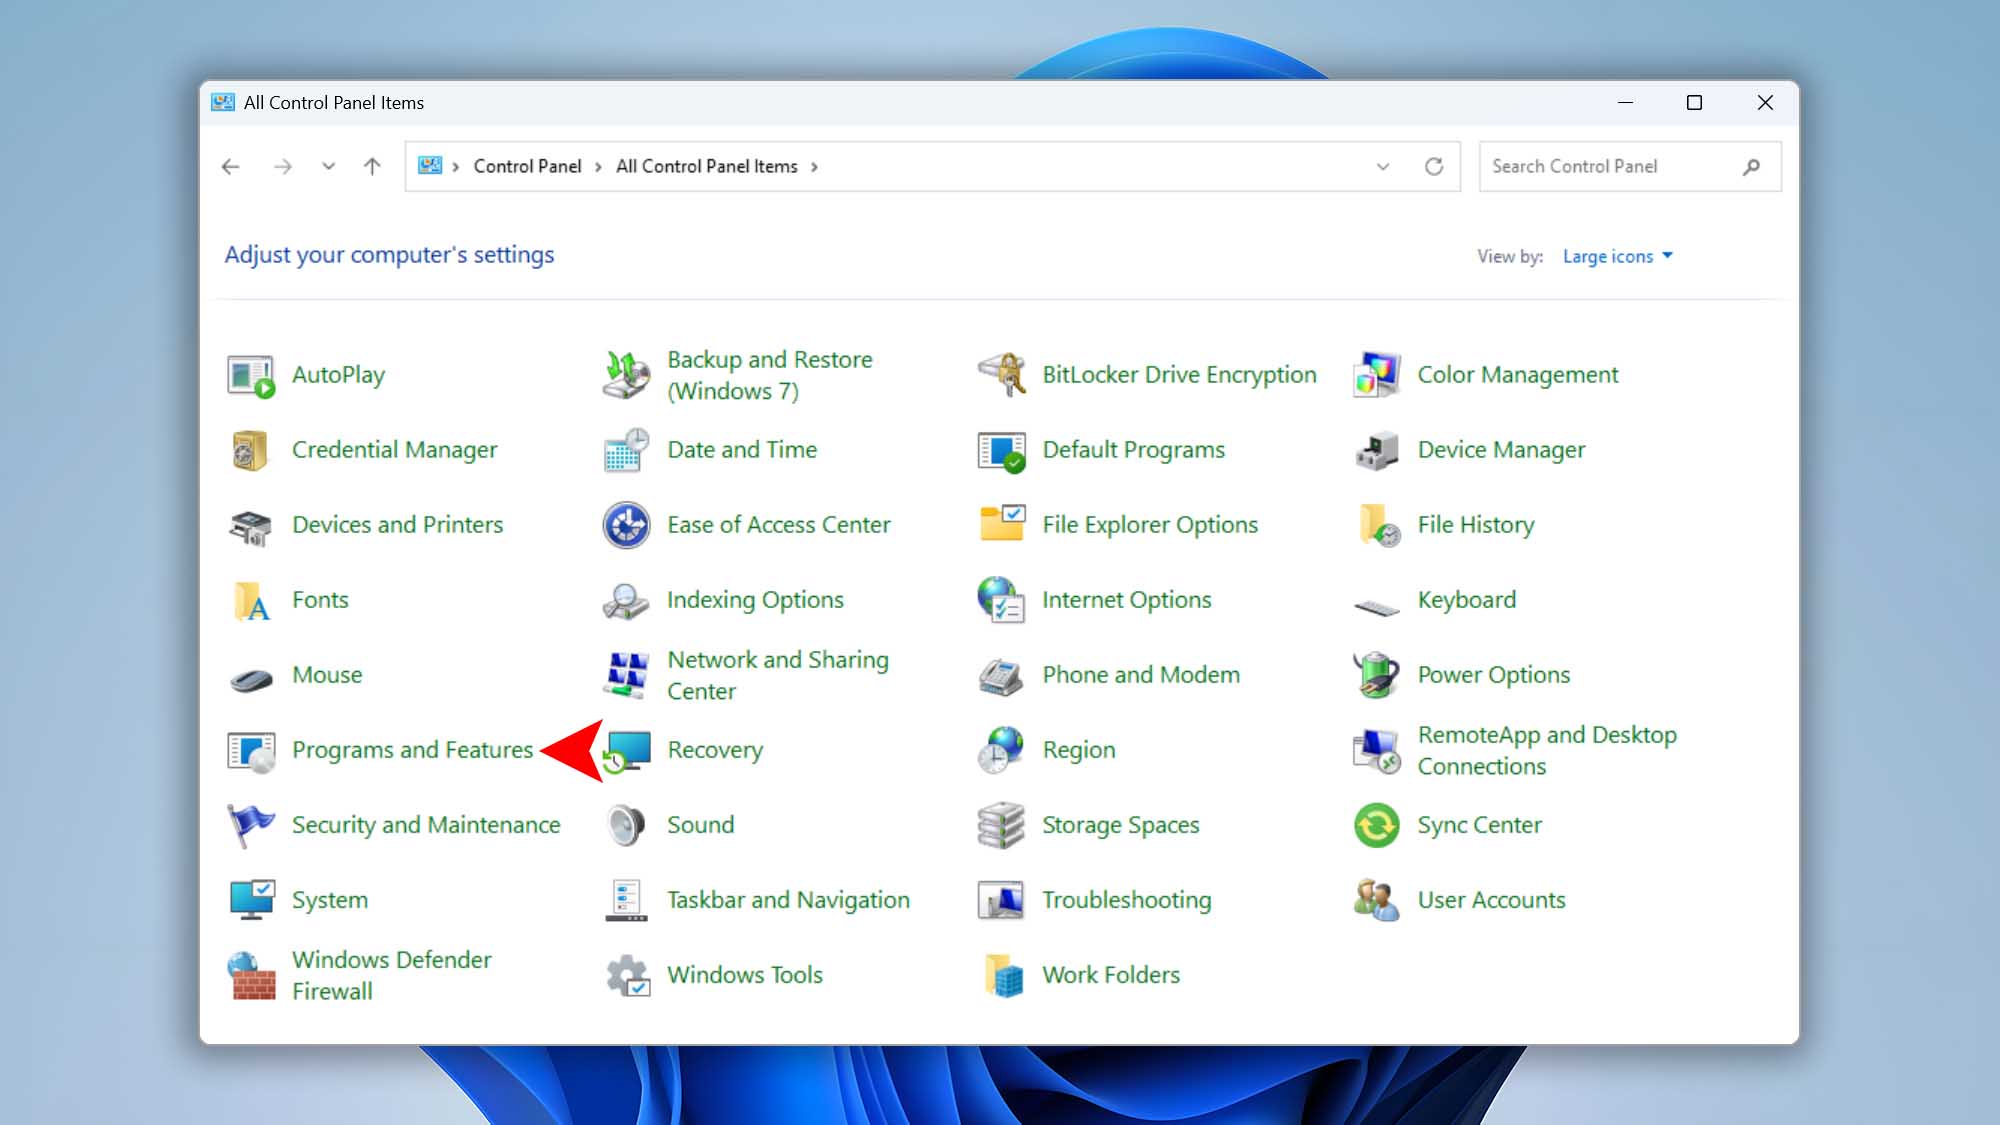Expand chevron after All Control Panel Items
Screen dimensions: 2000x1125
click(814, 167)
